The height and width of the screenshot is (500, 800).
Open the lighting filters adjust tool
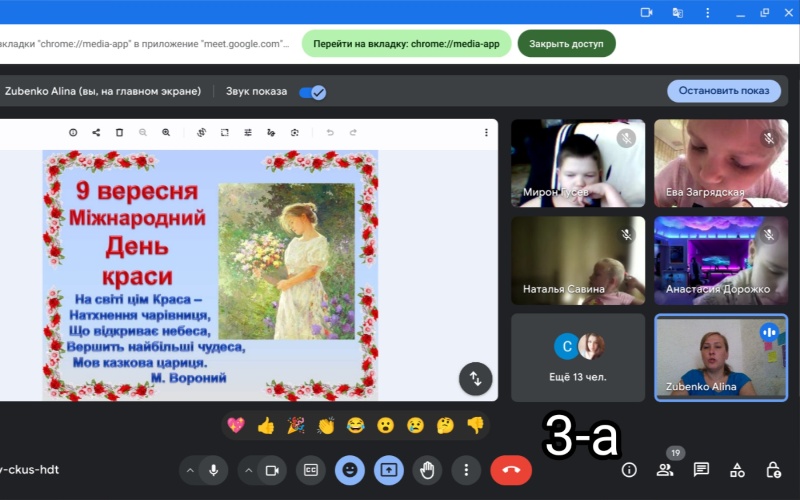click(x=248, y=133)
